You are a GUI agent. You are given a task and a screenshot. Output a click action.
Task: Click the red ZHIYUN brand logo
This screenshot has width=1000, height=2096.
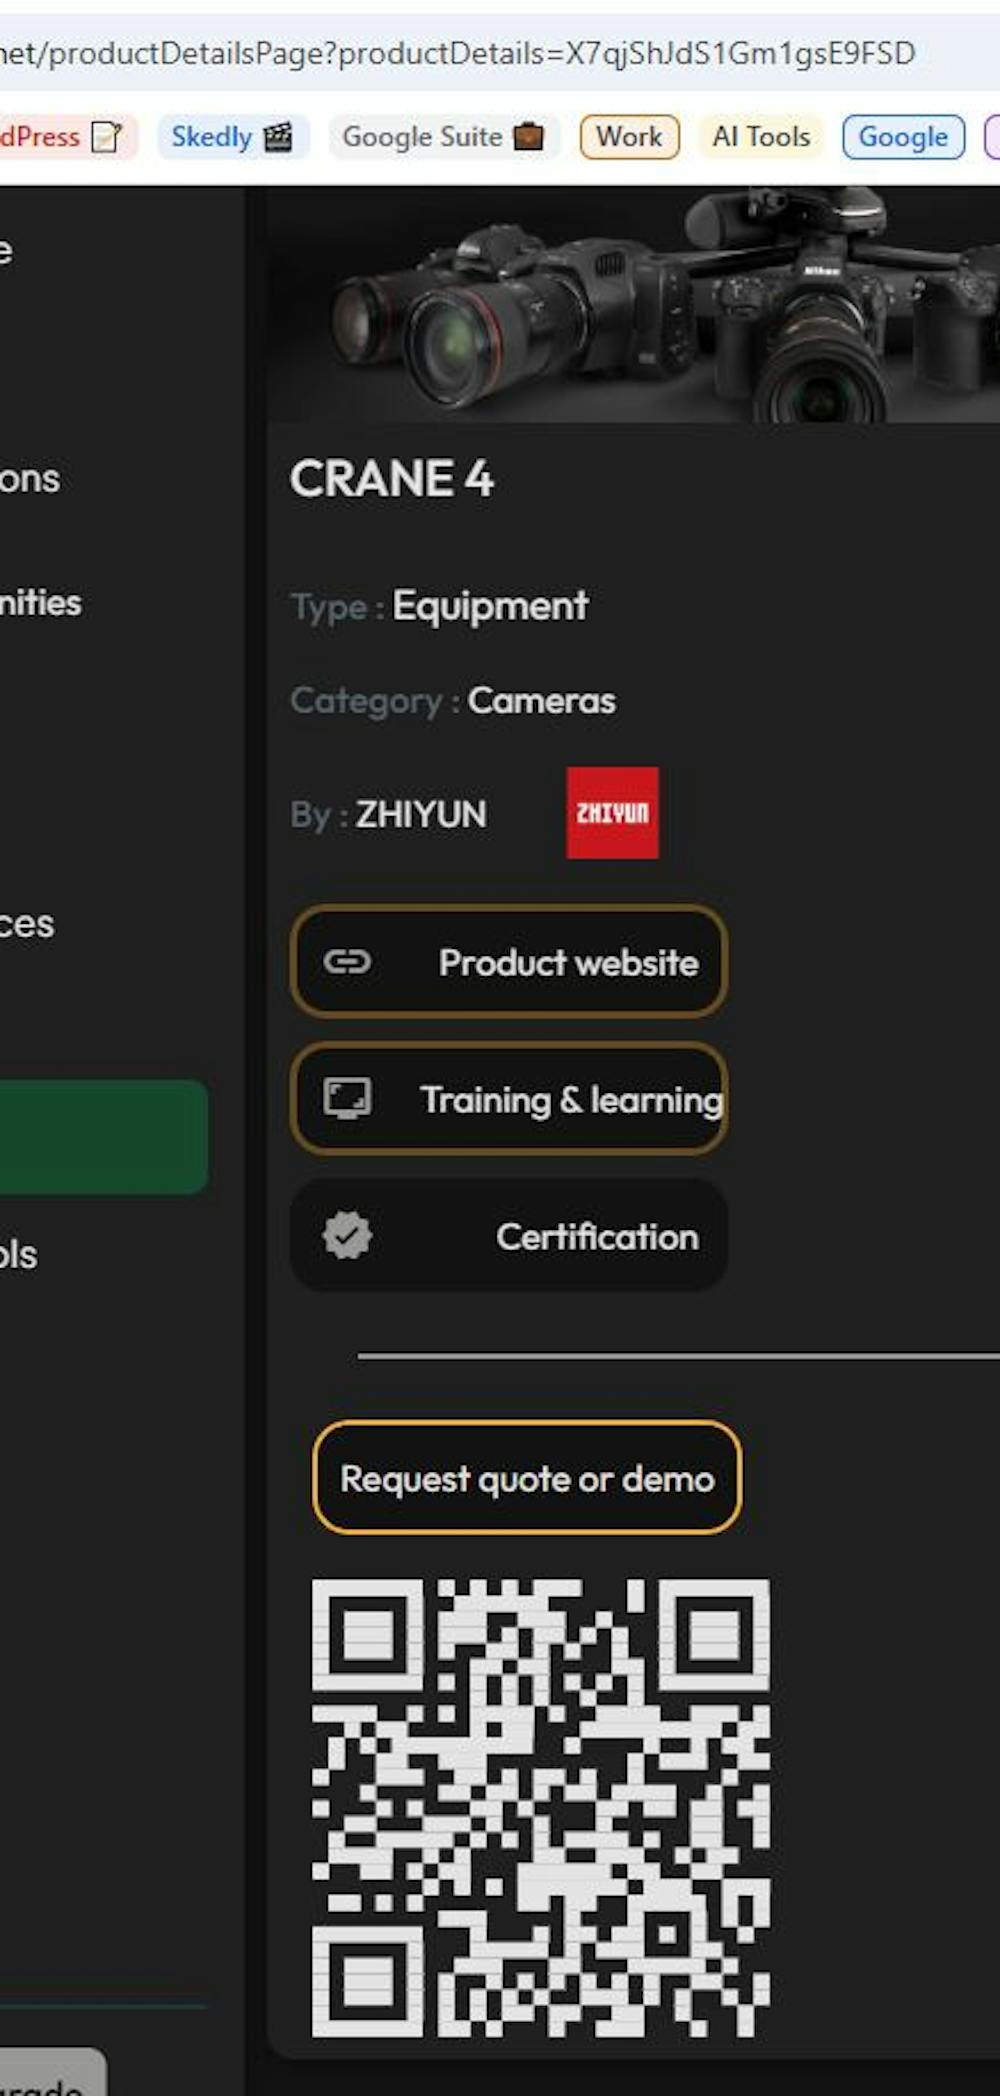612,813
